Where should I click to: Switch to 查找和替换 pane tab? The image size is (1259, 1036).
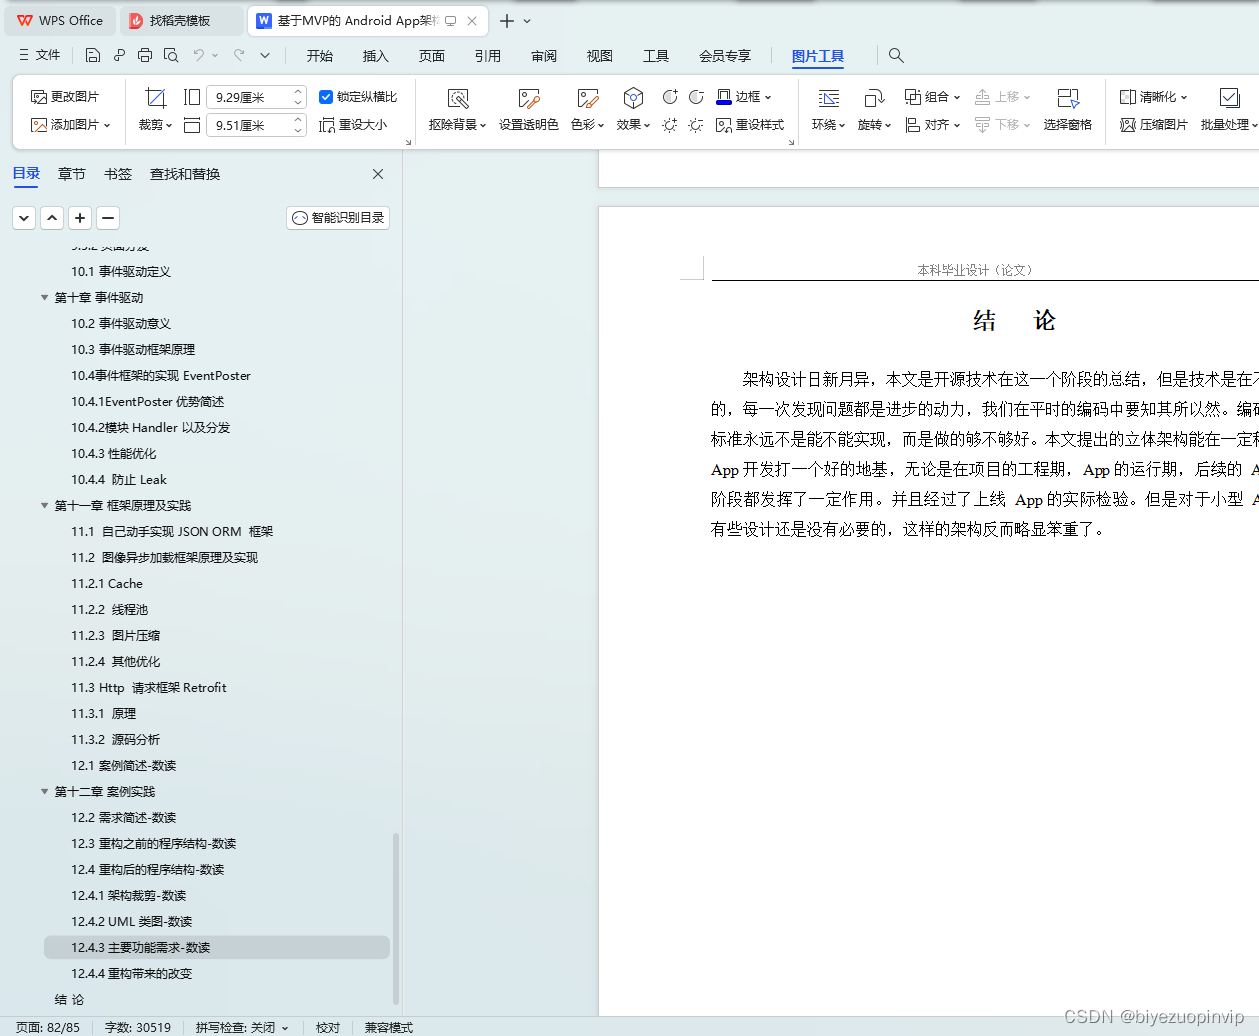tap(185, 174)
